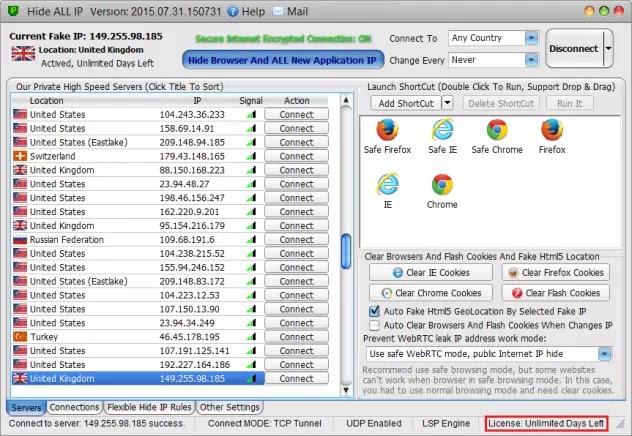Click the resize grip in status bar corner
The image size is (632, 436).
(x=620, y=424)
